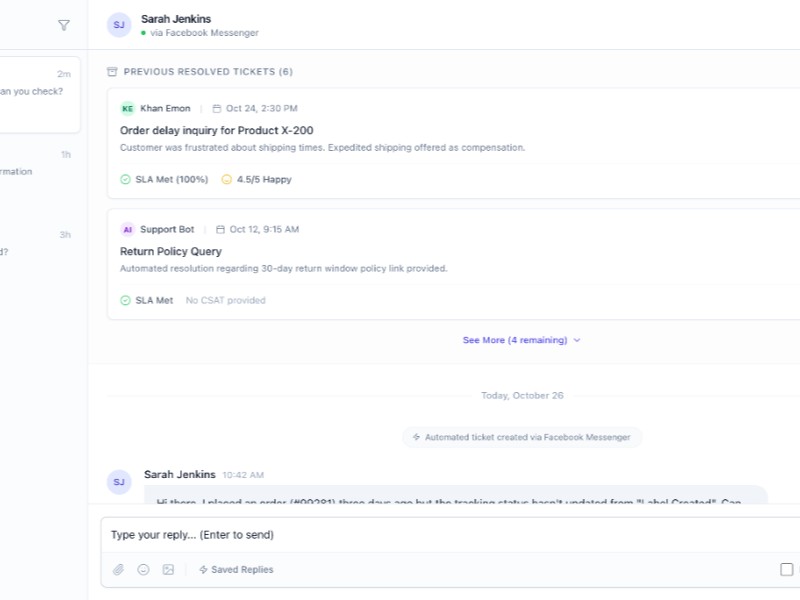Viewport: 800px width, 600px height.
Task: Click the SLA Met icon on Return Policy Query
Action: click(x=124, y=299)
